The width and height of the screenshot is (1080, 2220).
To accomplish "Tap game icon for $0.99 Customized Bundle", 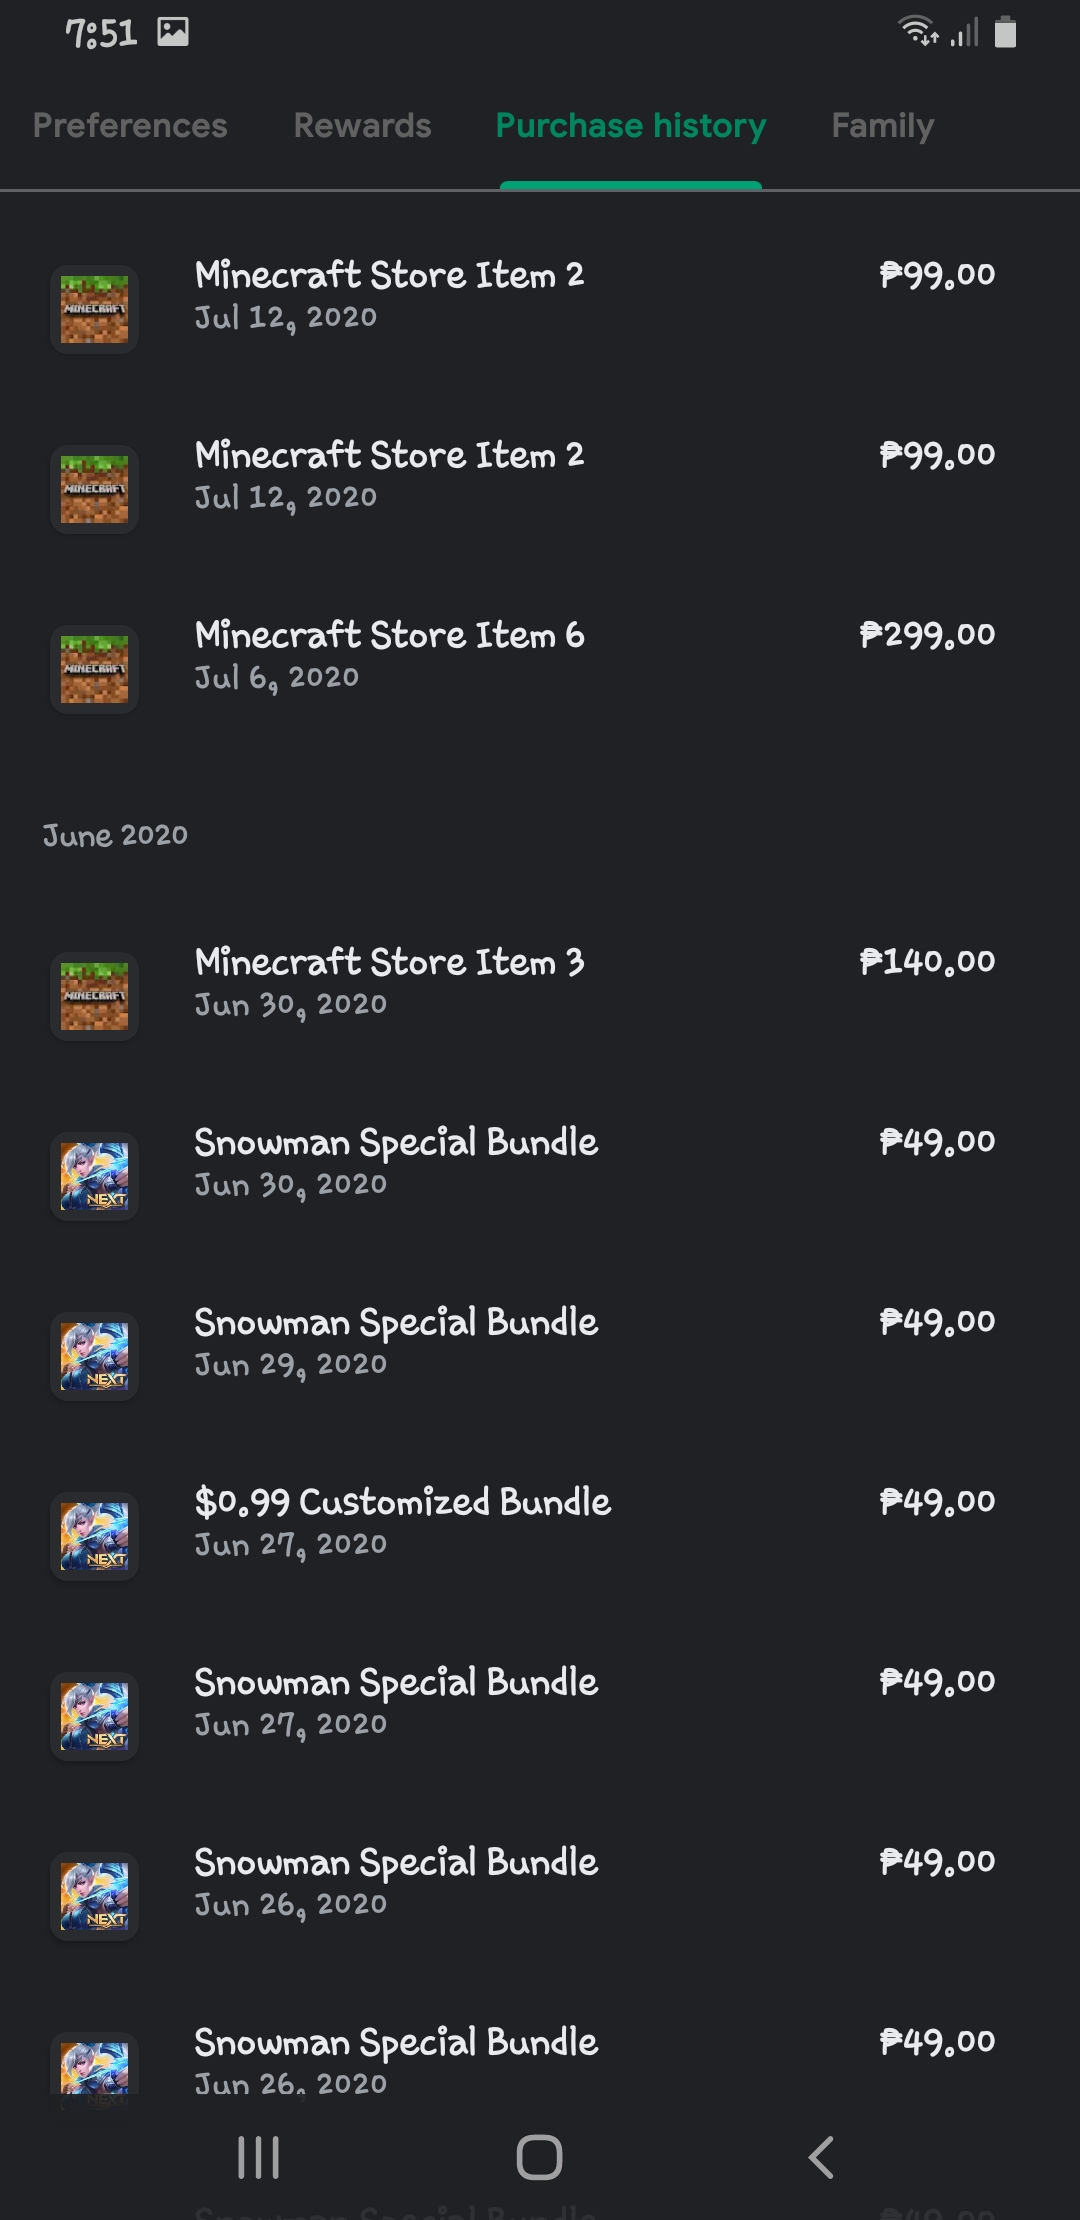I will pyautogui.click(x=94, y=1536).
